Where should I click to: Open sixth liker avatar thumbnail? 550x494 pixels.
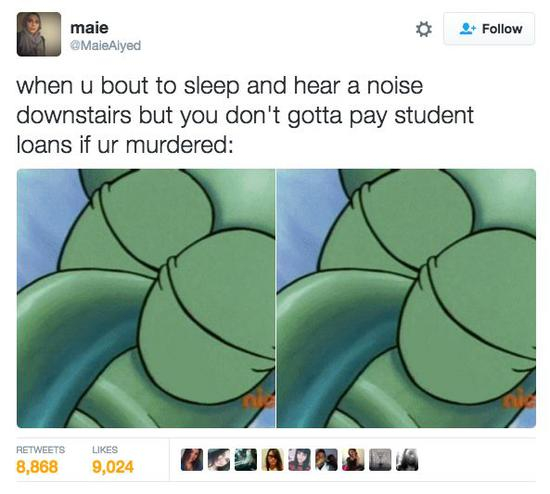pyautogui.click(x=326, y=460)
